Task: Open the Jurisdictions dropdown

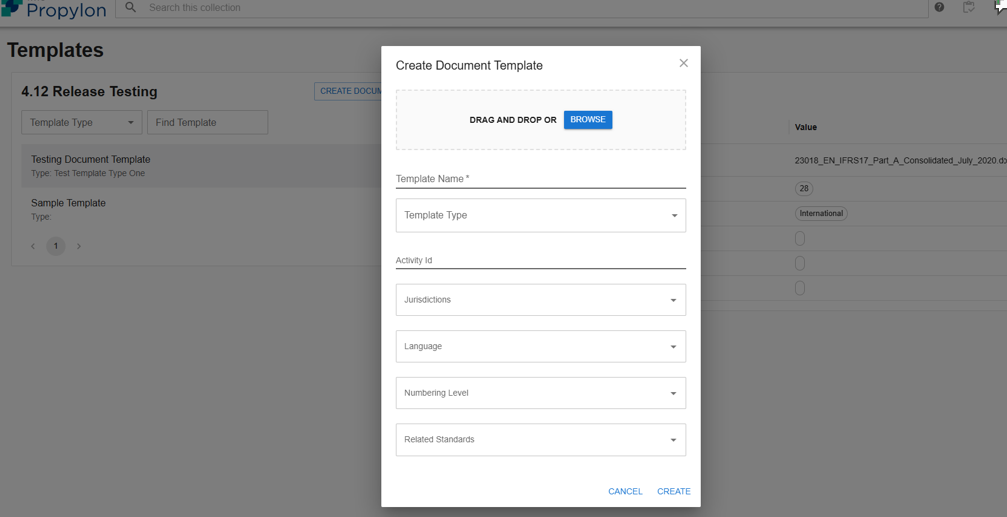Action: point(540,300)
